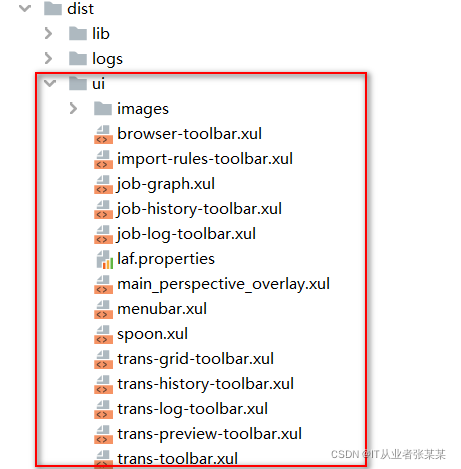This screenshot has height=469, width=461.
Task: Click the laf.properties file icon
Action: [104, 259]
